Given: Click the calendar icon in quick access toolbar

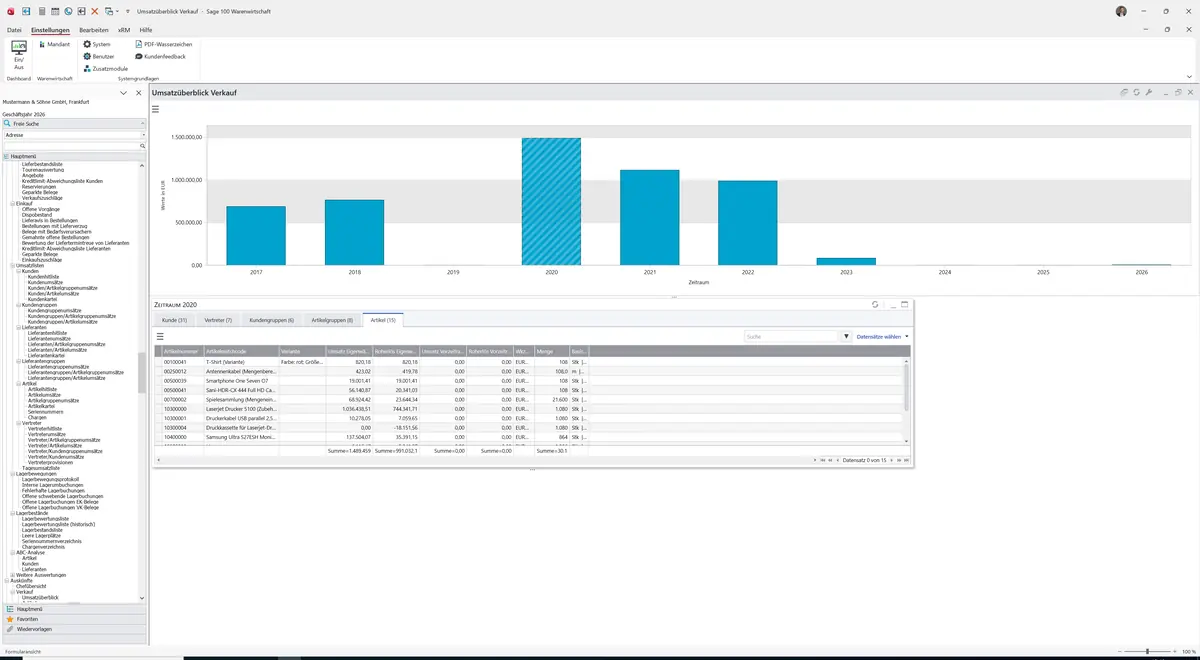Looking at the screenshot, I should 54,11.
